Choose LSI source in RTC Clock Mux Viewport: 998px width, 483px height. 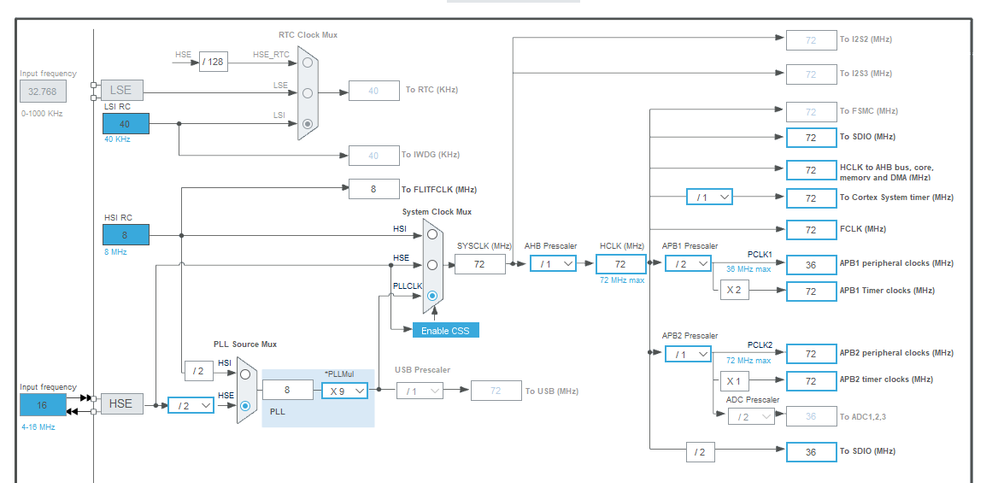307,123
